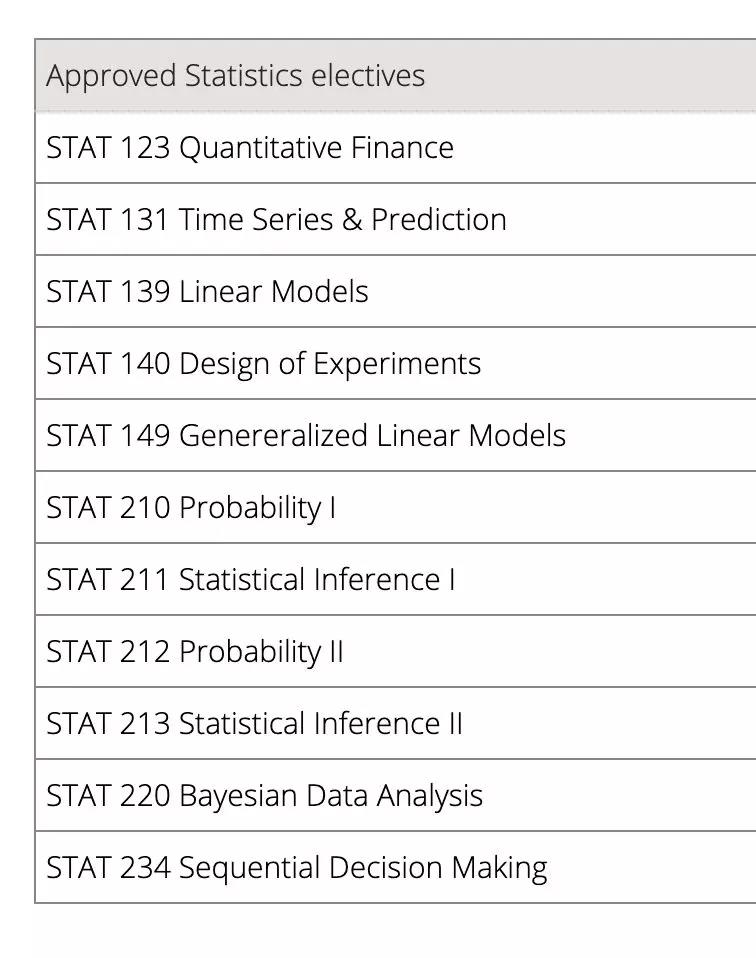Screen dimensions: 756x958
Task: Click the word Experiments in STAT 140
Action: [397, 365]
